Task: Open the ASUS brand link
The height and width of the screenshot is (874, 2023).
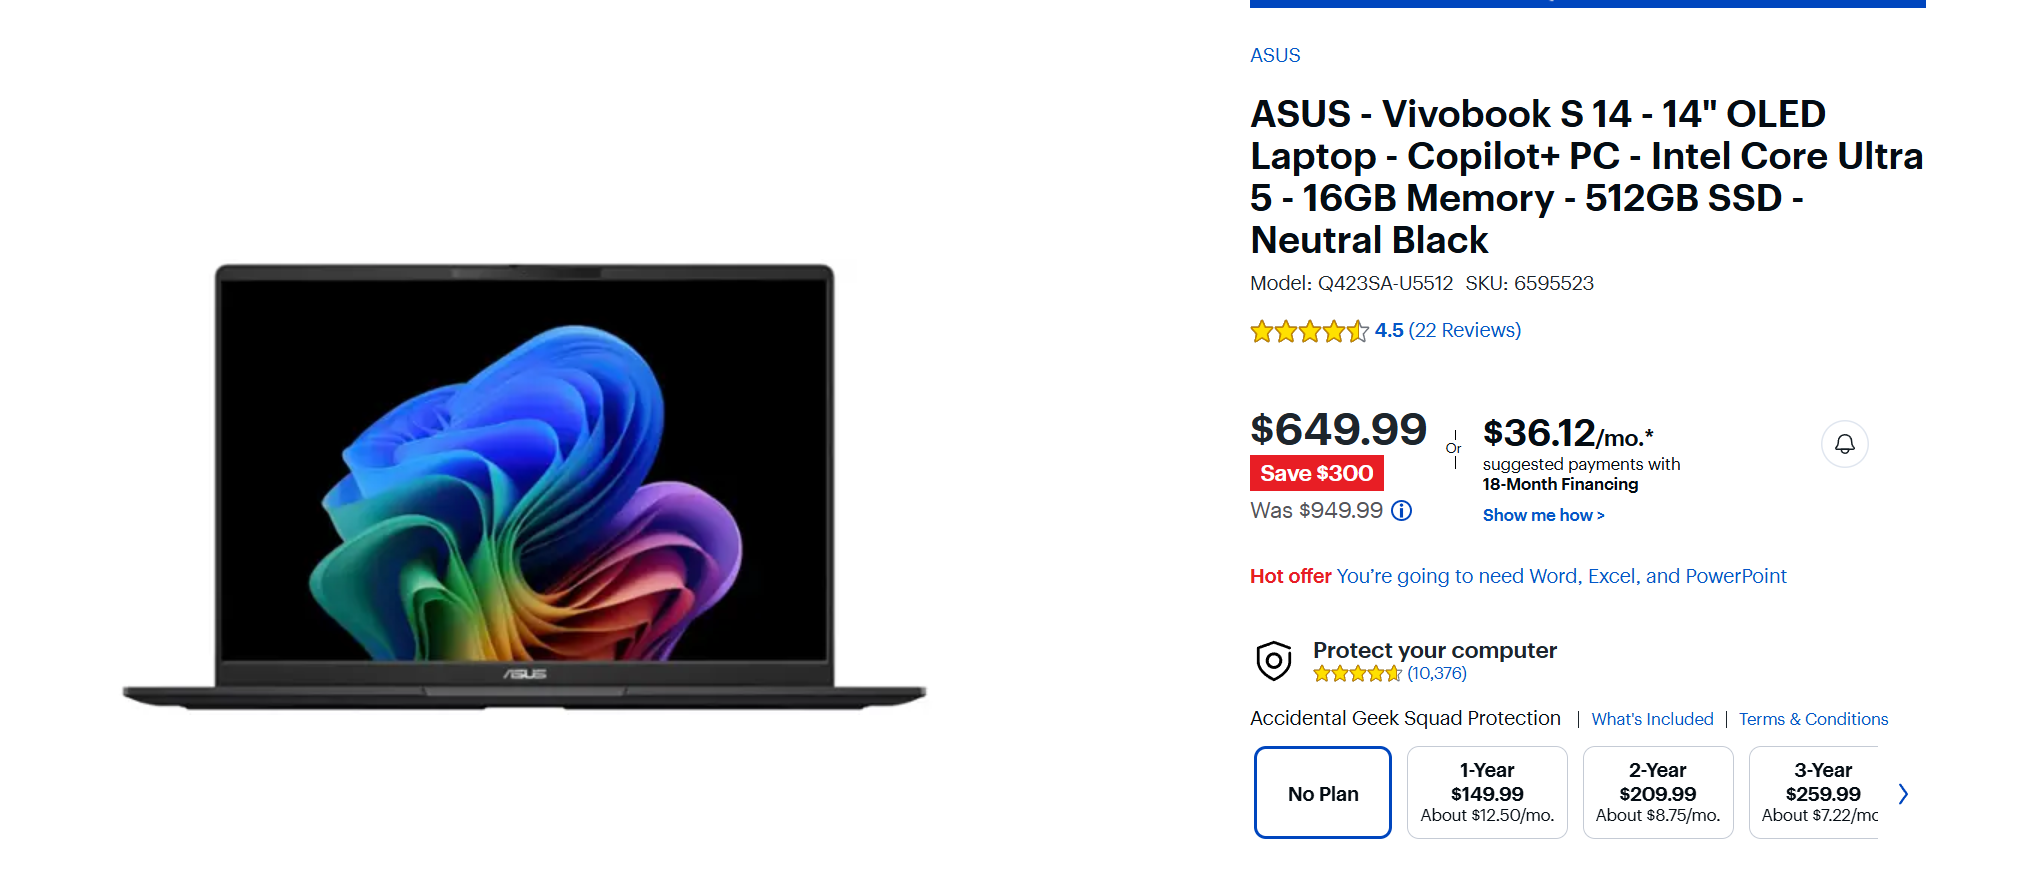Action: click(1275, 56)
